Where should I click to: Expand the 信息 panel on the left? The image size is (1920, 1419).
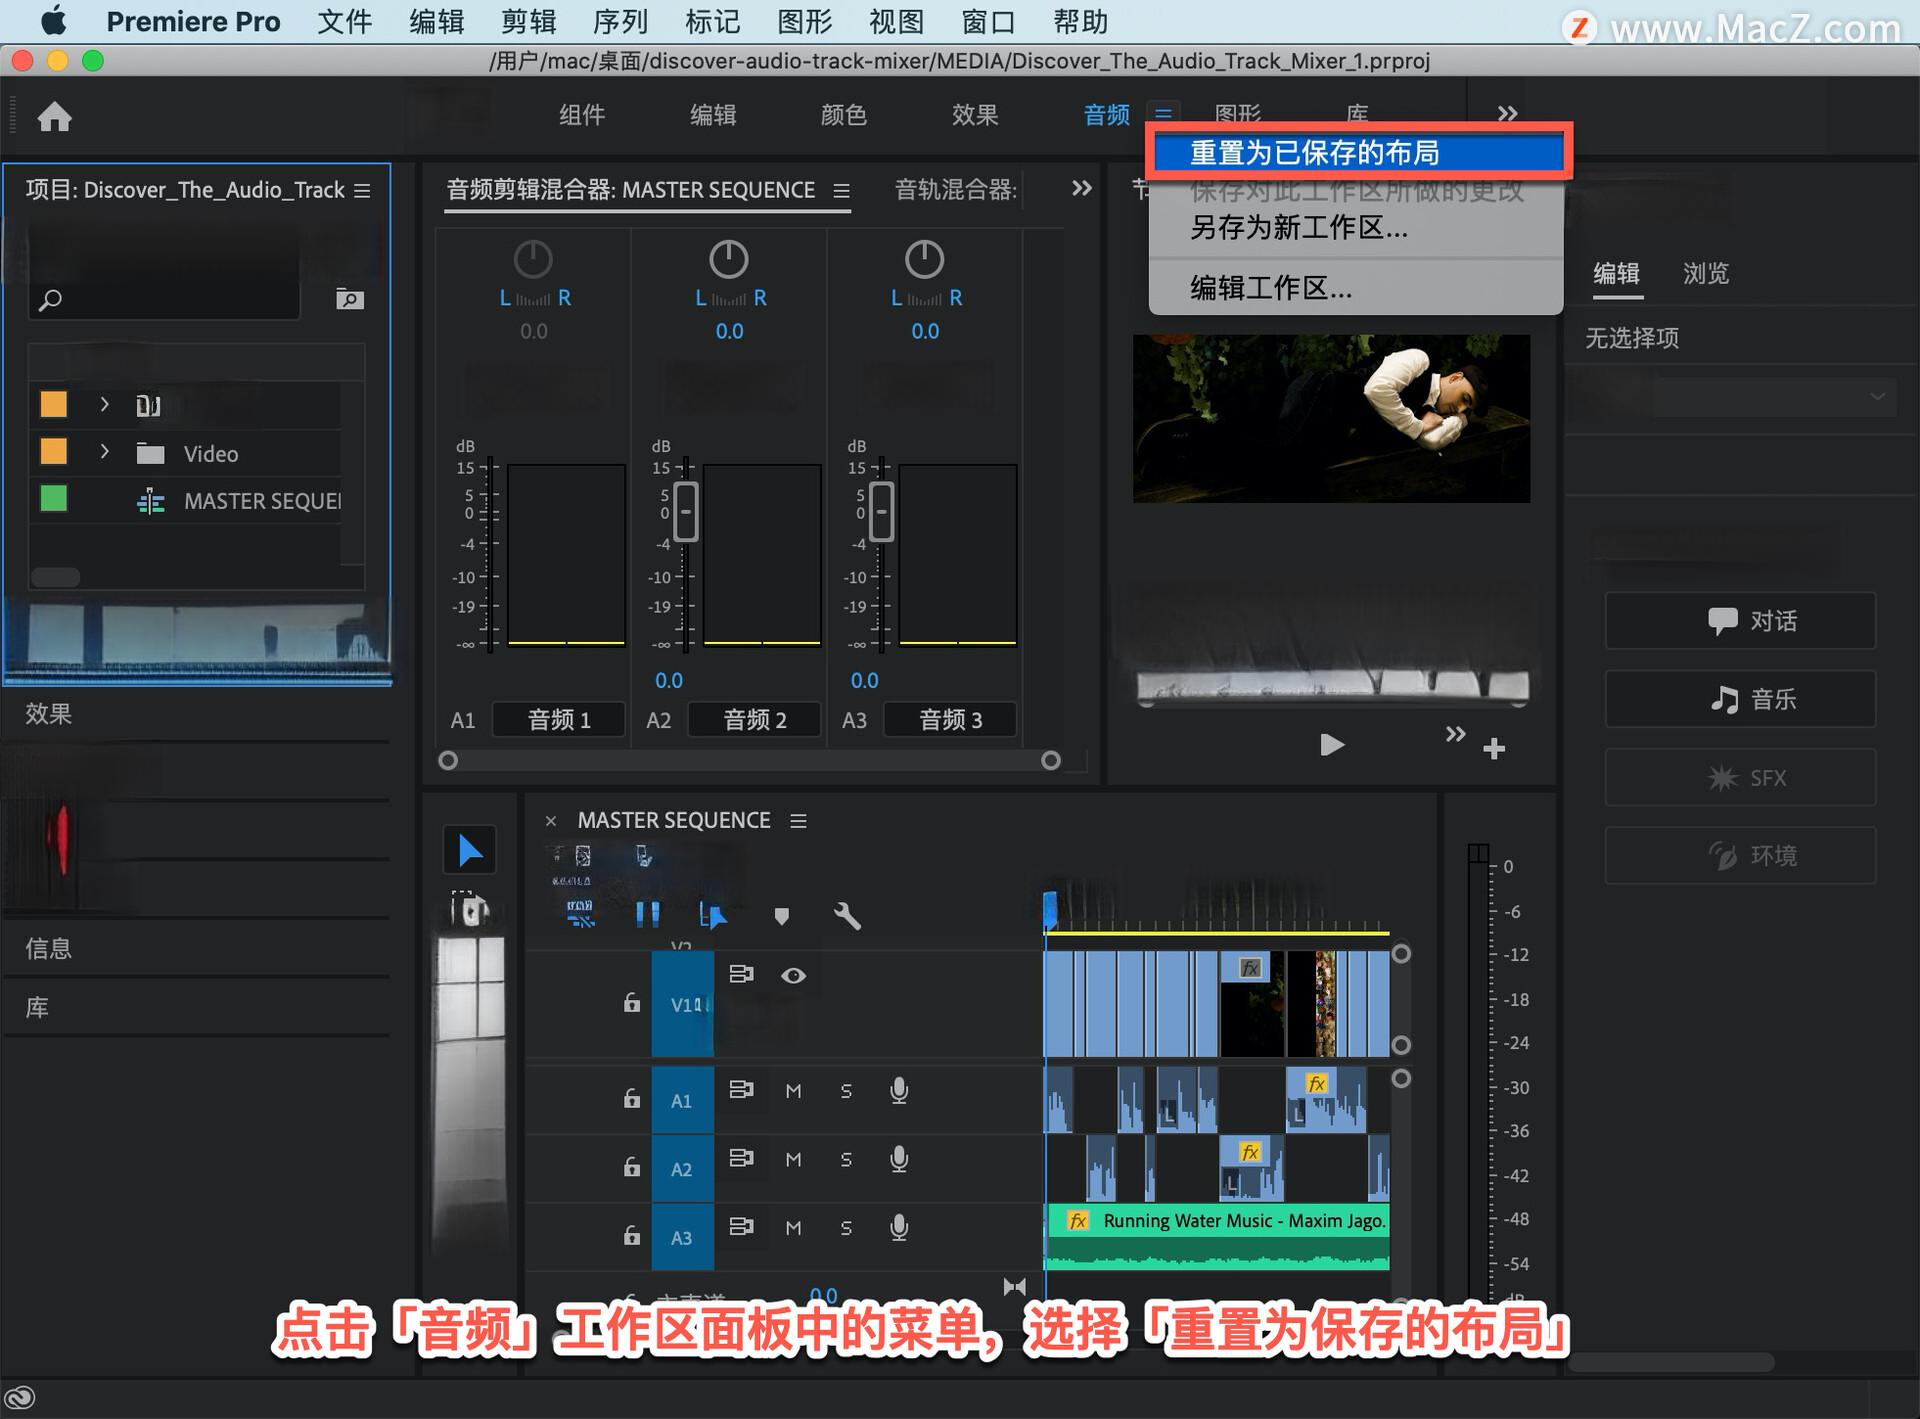click(48, 948)
